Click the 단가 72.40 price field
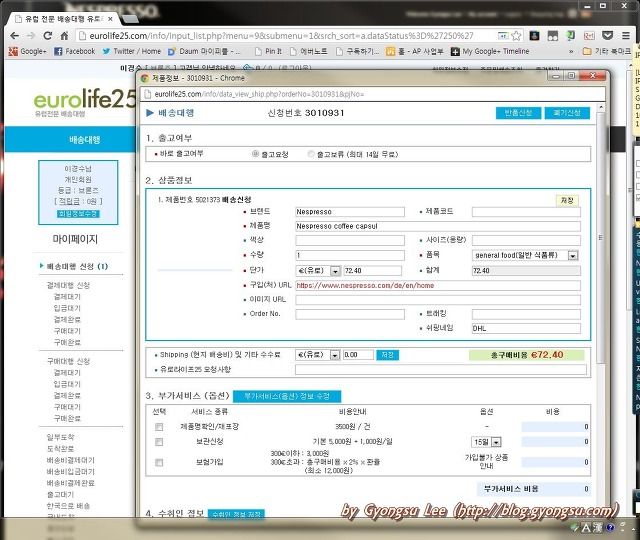This screenshot has width=640, height=540. (x=373, y=271)
